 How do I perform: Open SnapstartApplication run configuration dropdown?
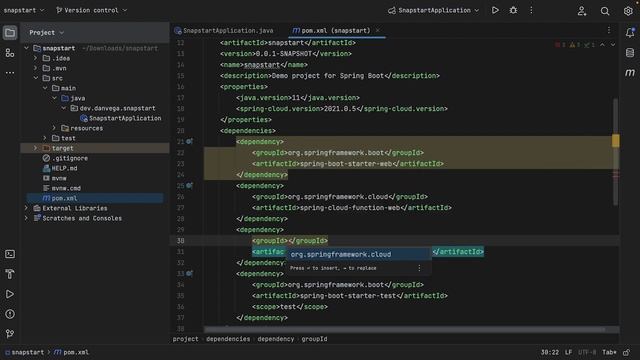pyautogui.click(x=433, y=10)
